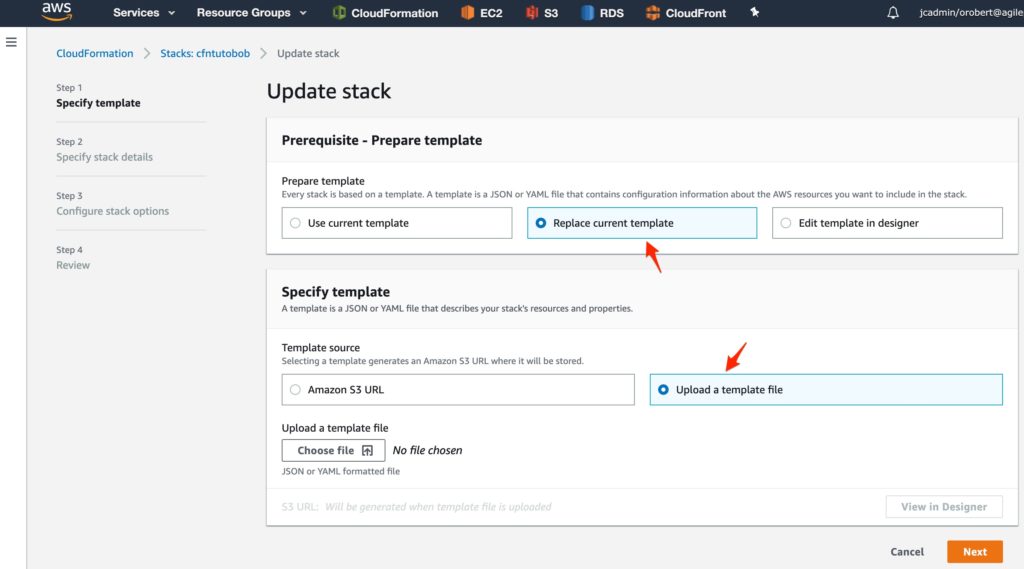Open the jcadmin account dropdown

click(x=970, y=12)
